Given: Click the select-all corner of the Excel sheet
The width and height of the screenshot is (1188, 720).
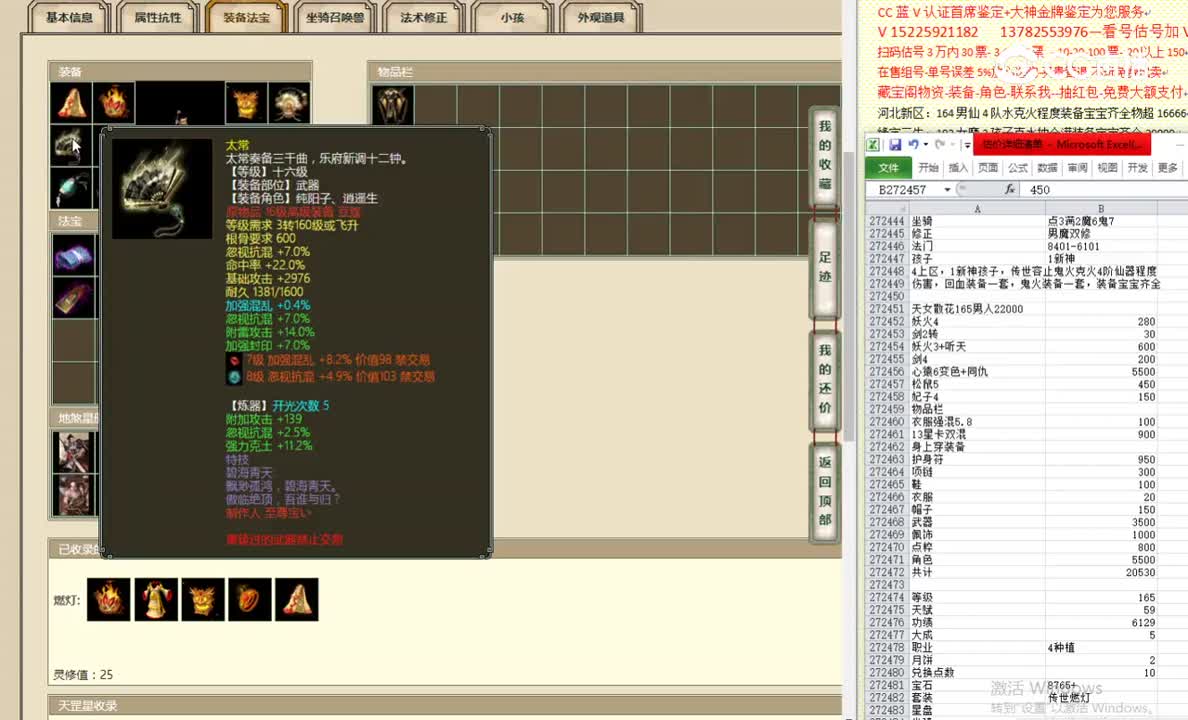Looking at the screenshot, I should click(886, 208).
